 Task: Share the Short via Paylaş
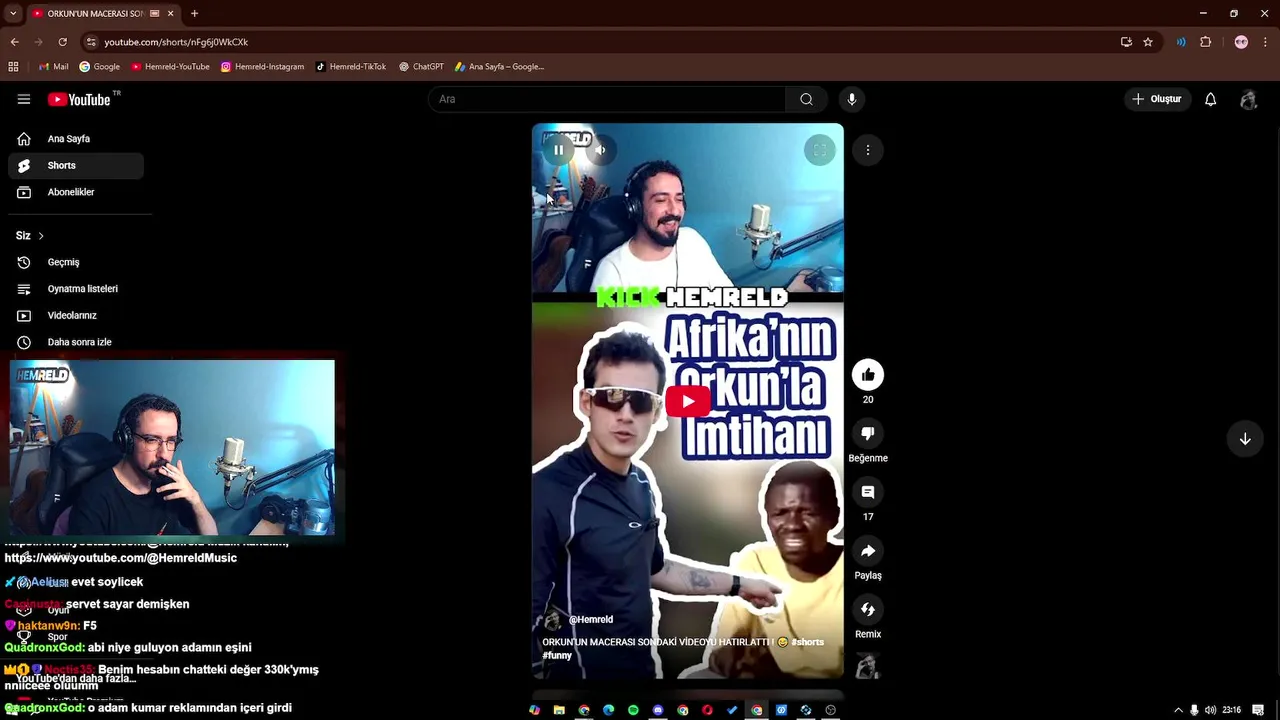pos(868,551)
